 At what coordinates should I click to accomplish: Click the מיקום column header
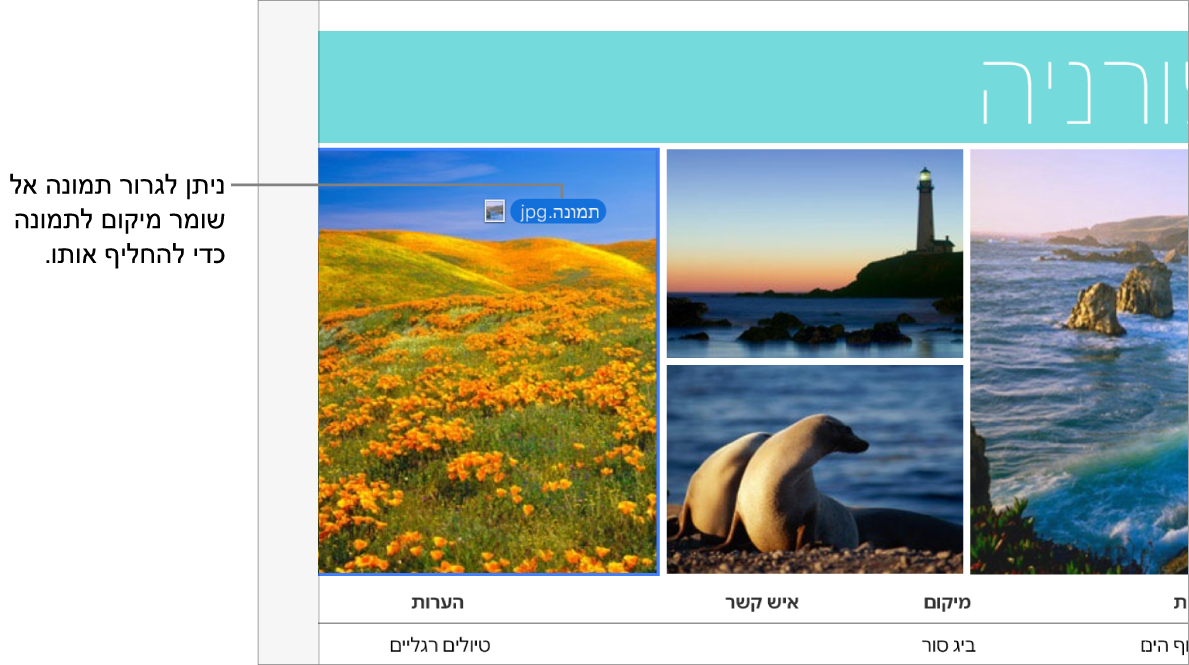(947, 603)
